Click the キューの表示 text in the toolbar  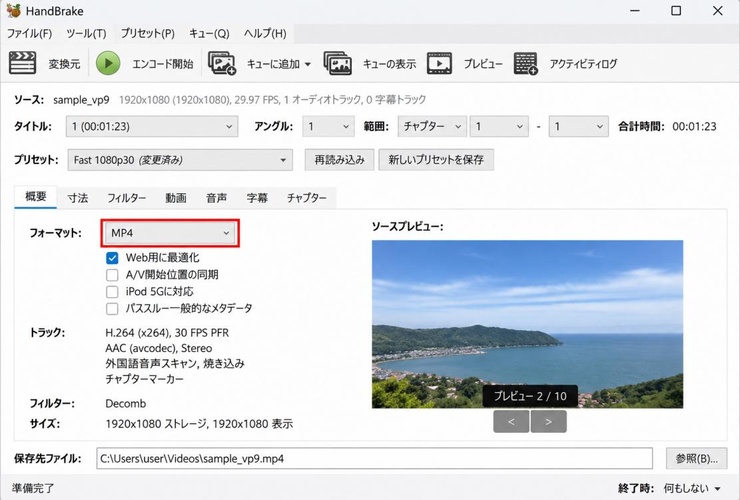coord(389,64)
